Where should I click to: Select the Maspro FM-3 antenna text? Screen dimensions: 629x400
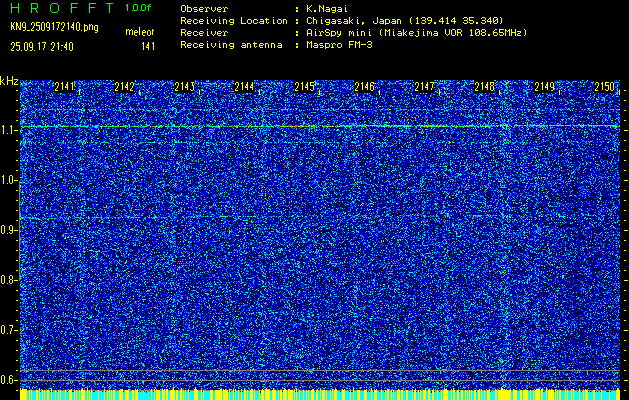coord(339,45)
